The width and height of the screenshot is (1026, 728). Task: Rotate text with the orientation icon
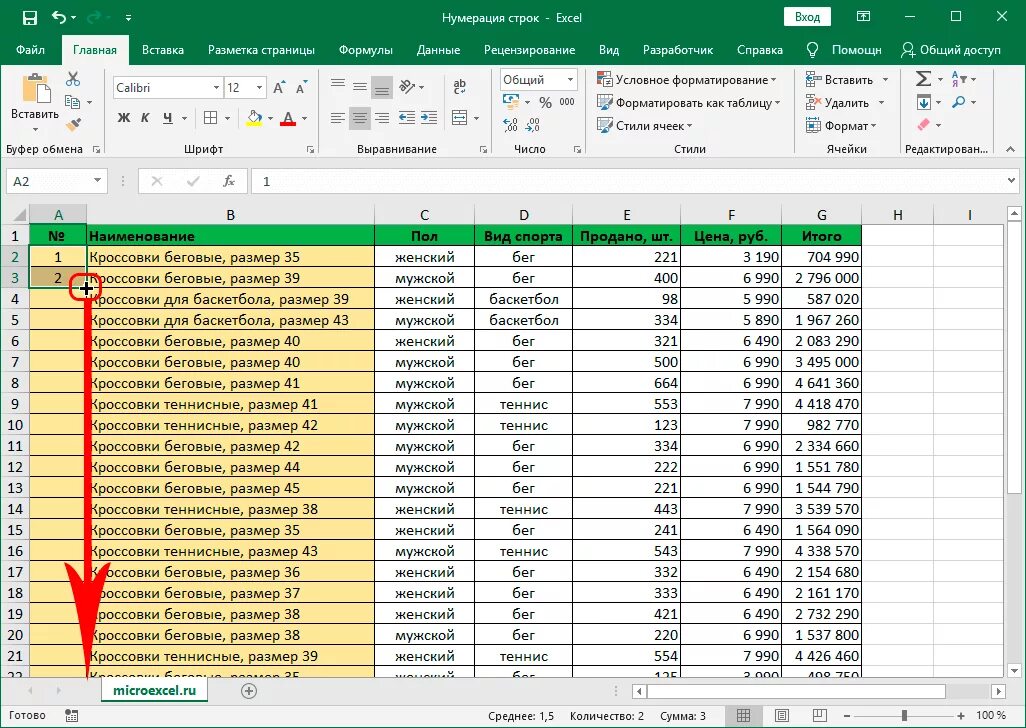pyautogui.click(x=407, y=86)
